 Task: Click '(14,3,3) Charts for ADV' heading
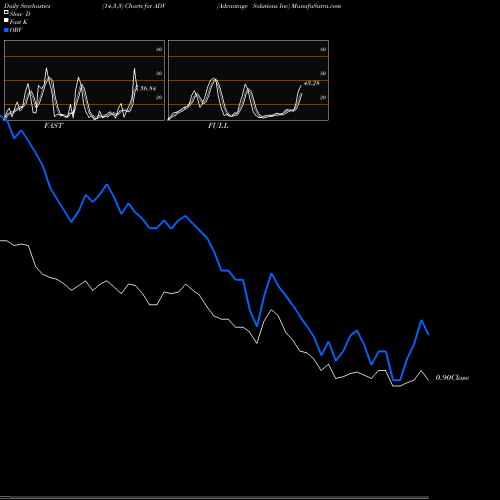(134, 6)
